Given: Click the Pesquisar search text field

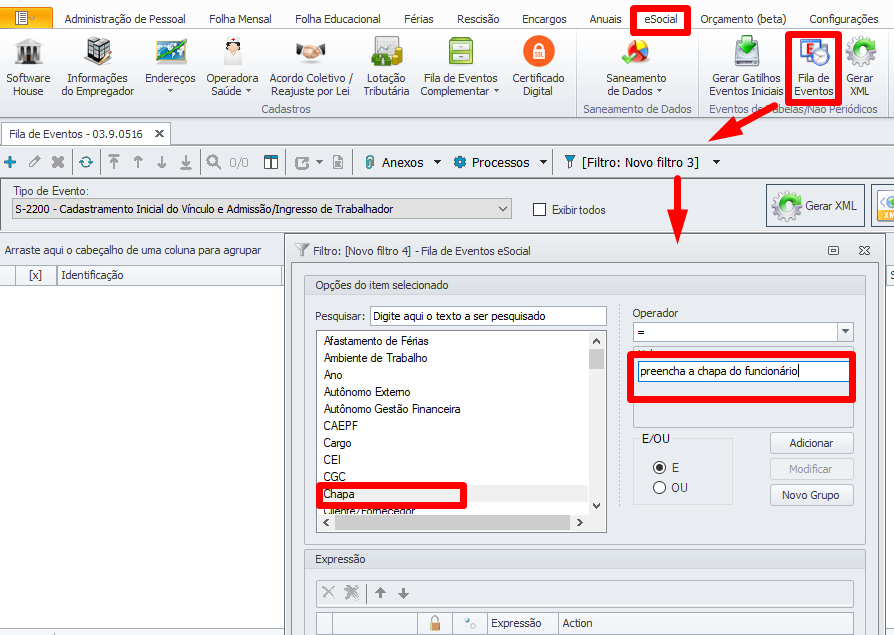Looking at the screenshot, I should [x=487, y=316].
